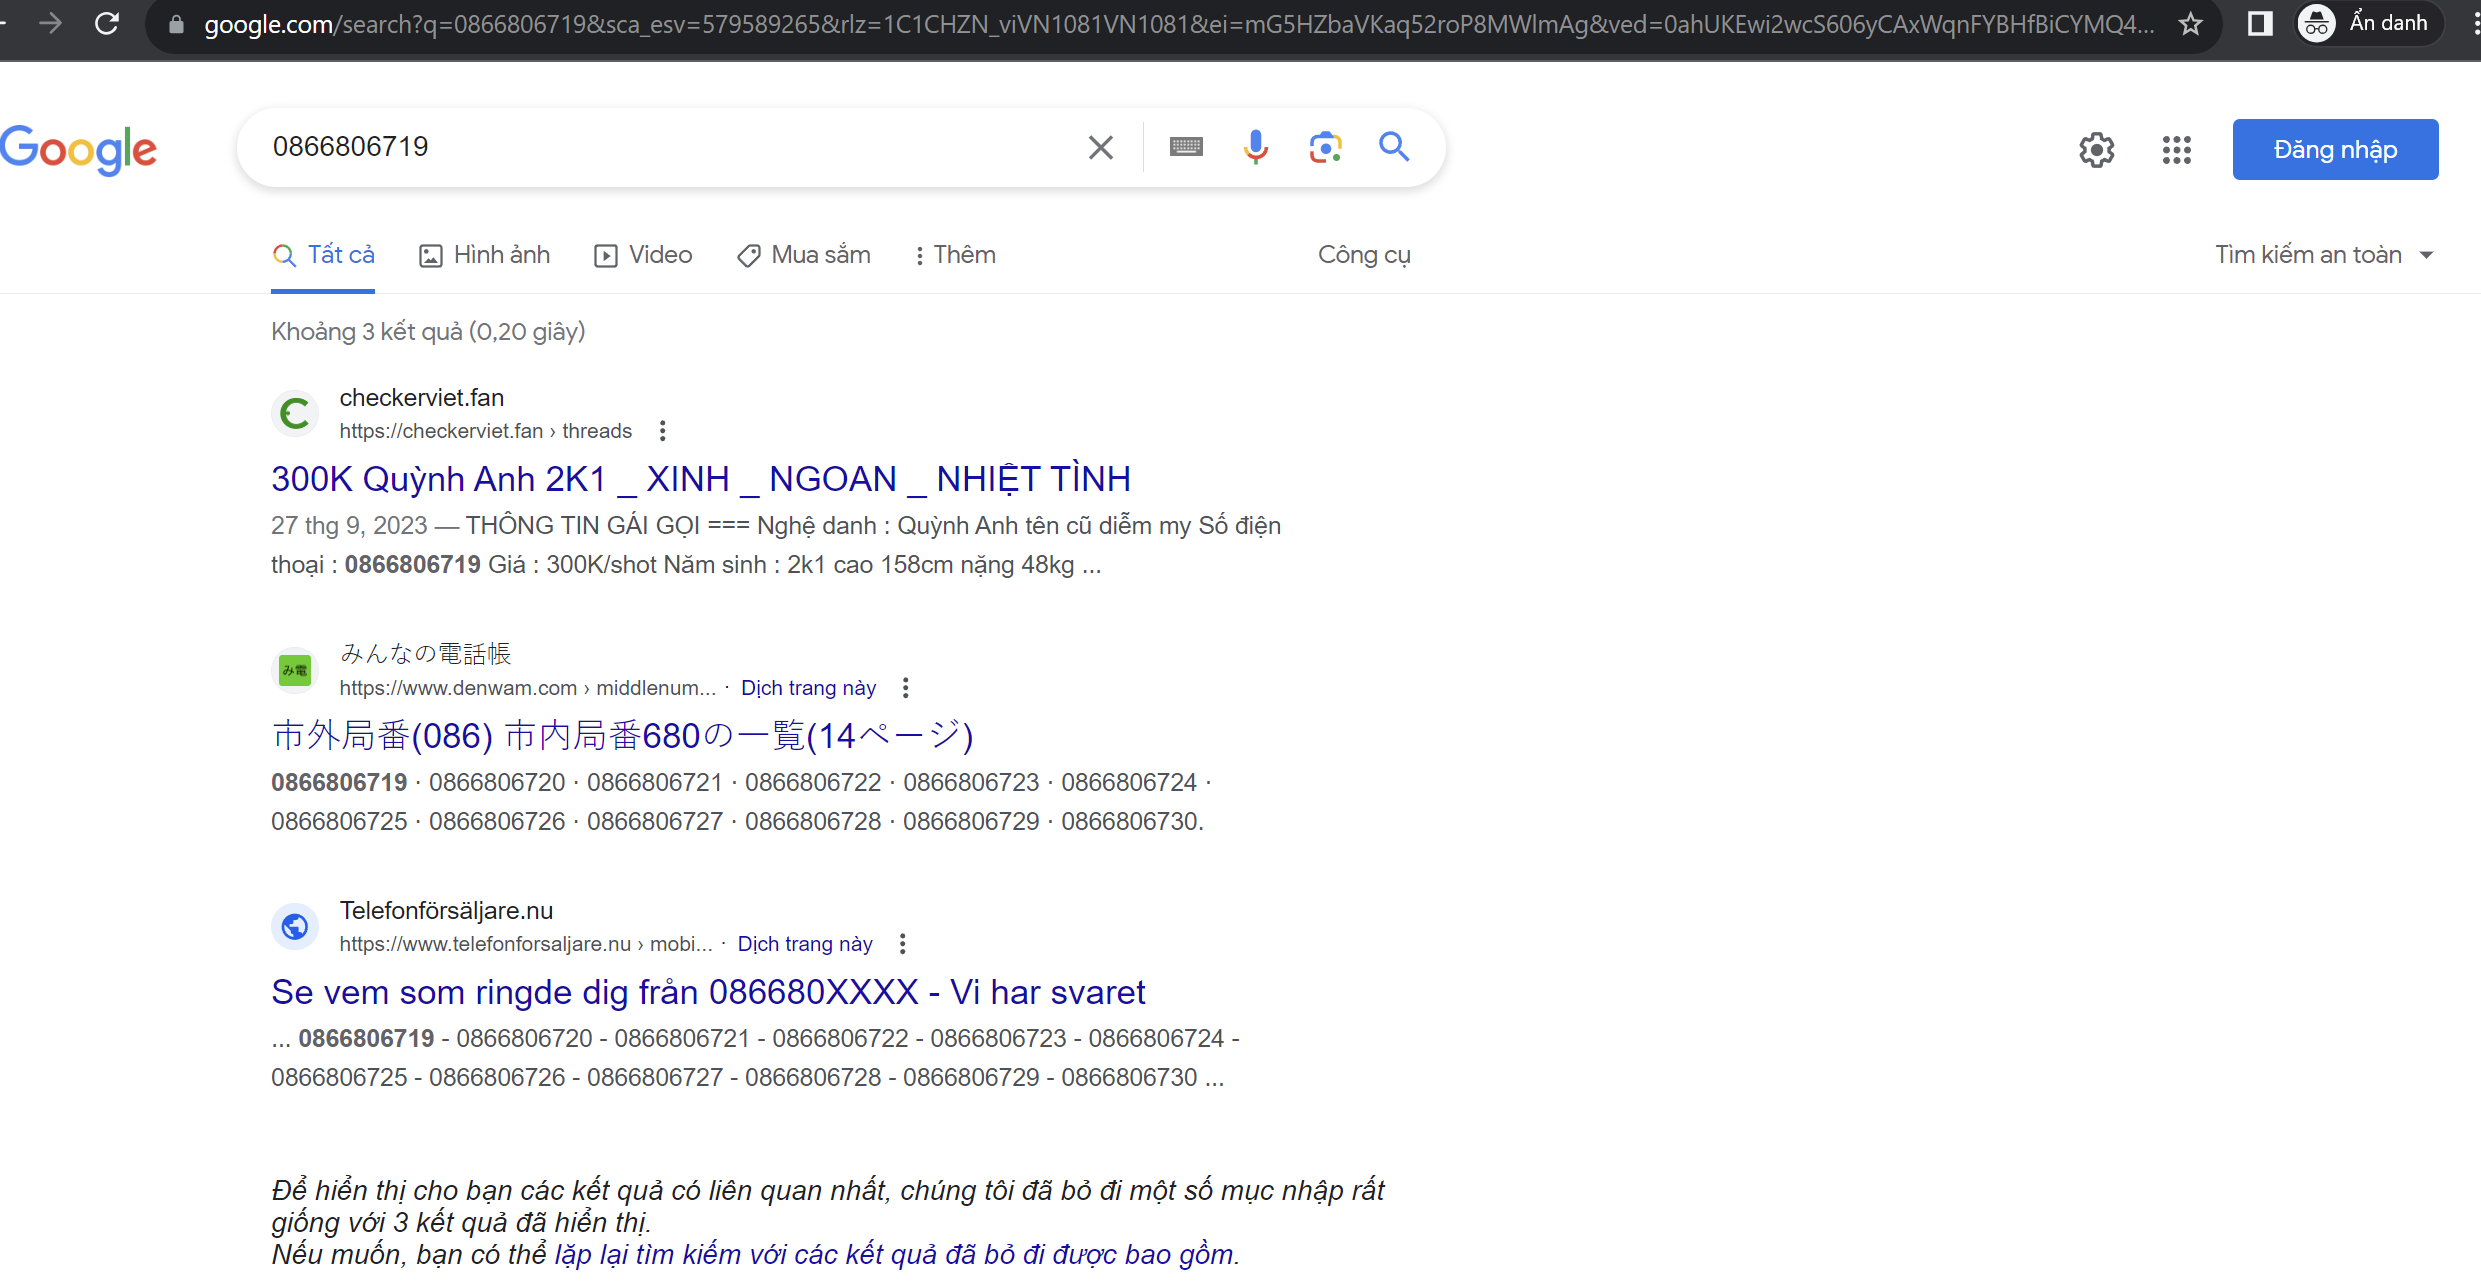The image size is (2481, 1282).
Task: Expand the Tìm kiếm an toàn dropdown
Action: (2427, 254)
